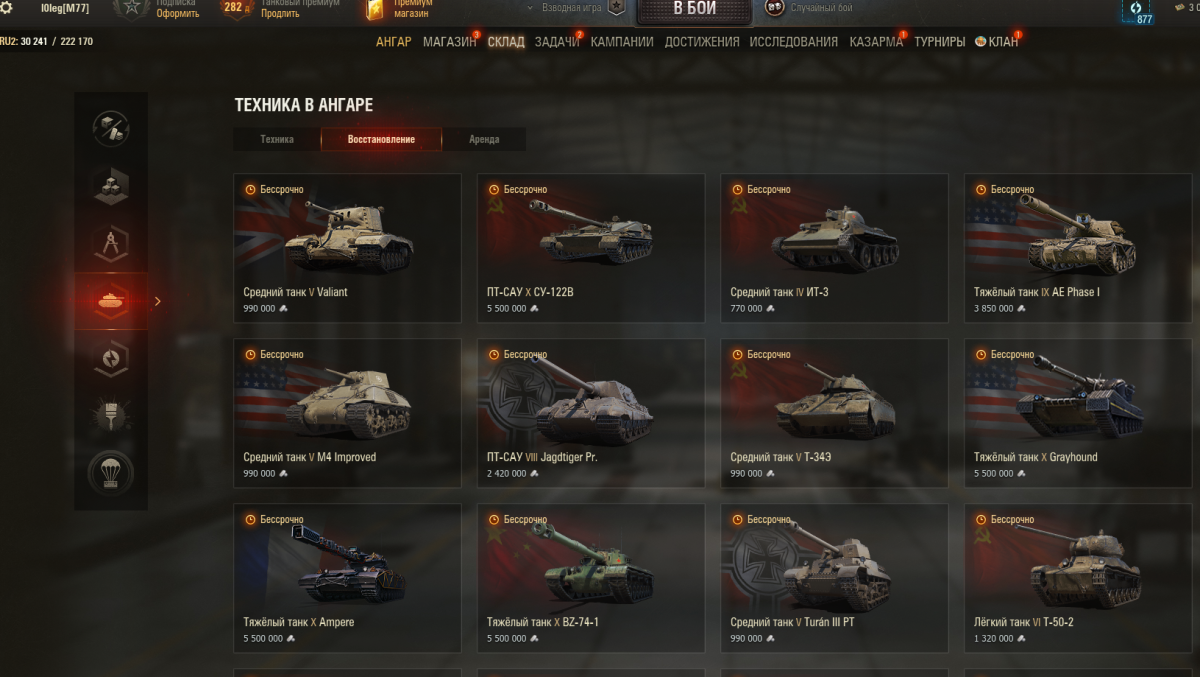The height and width of the screenshot is (677, 1200).
Task: Go to the КАЗАРМА menu item
Action: [876, 42]
